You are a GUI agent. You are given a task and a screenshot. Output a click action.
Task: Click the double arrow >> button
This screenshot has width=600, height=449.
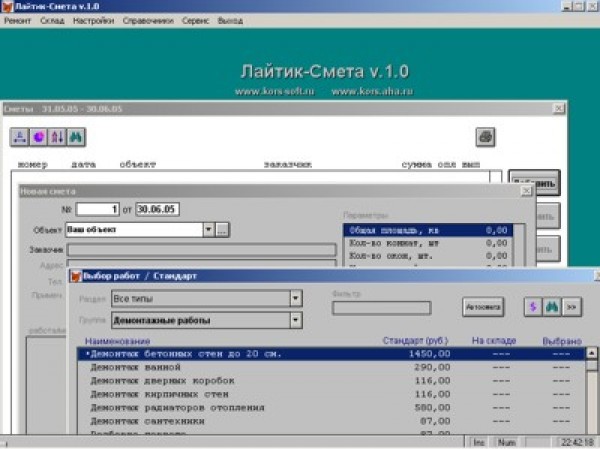point(571,306)
